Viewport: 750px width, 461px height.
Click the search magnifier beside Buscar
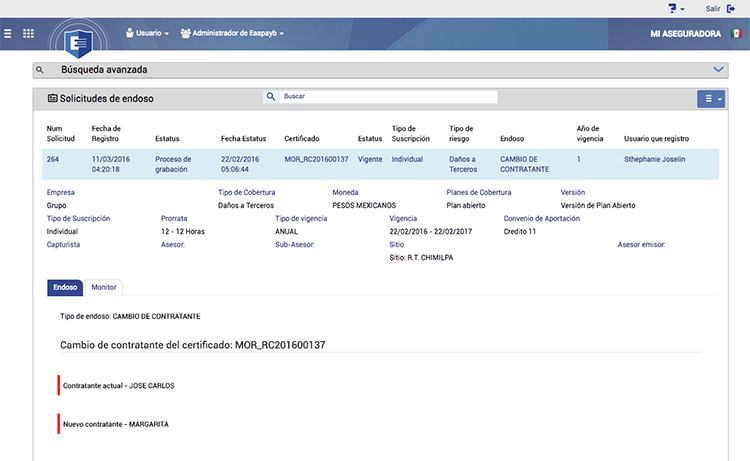click(271, 96)
